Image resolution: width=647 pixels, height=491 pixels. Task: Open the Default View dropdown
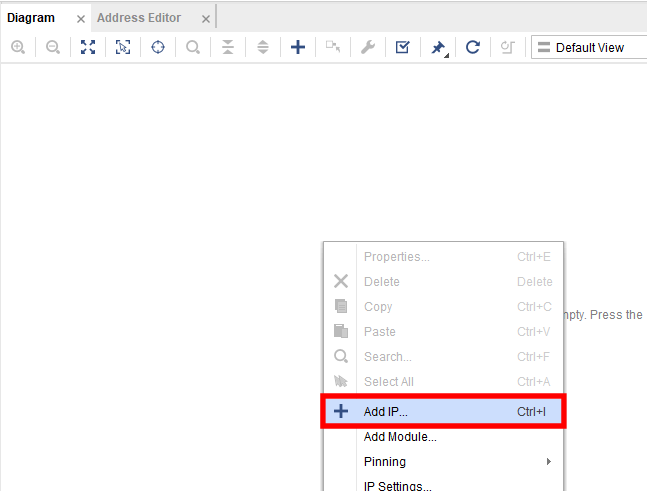click(589, 47)
